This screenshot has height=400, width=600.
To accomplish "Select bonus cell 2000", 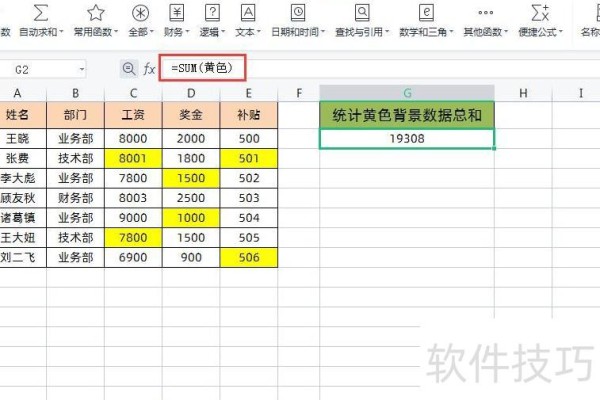I will [191, 139].
